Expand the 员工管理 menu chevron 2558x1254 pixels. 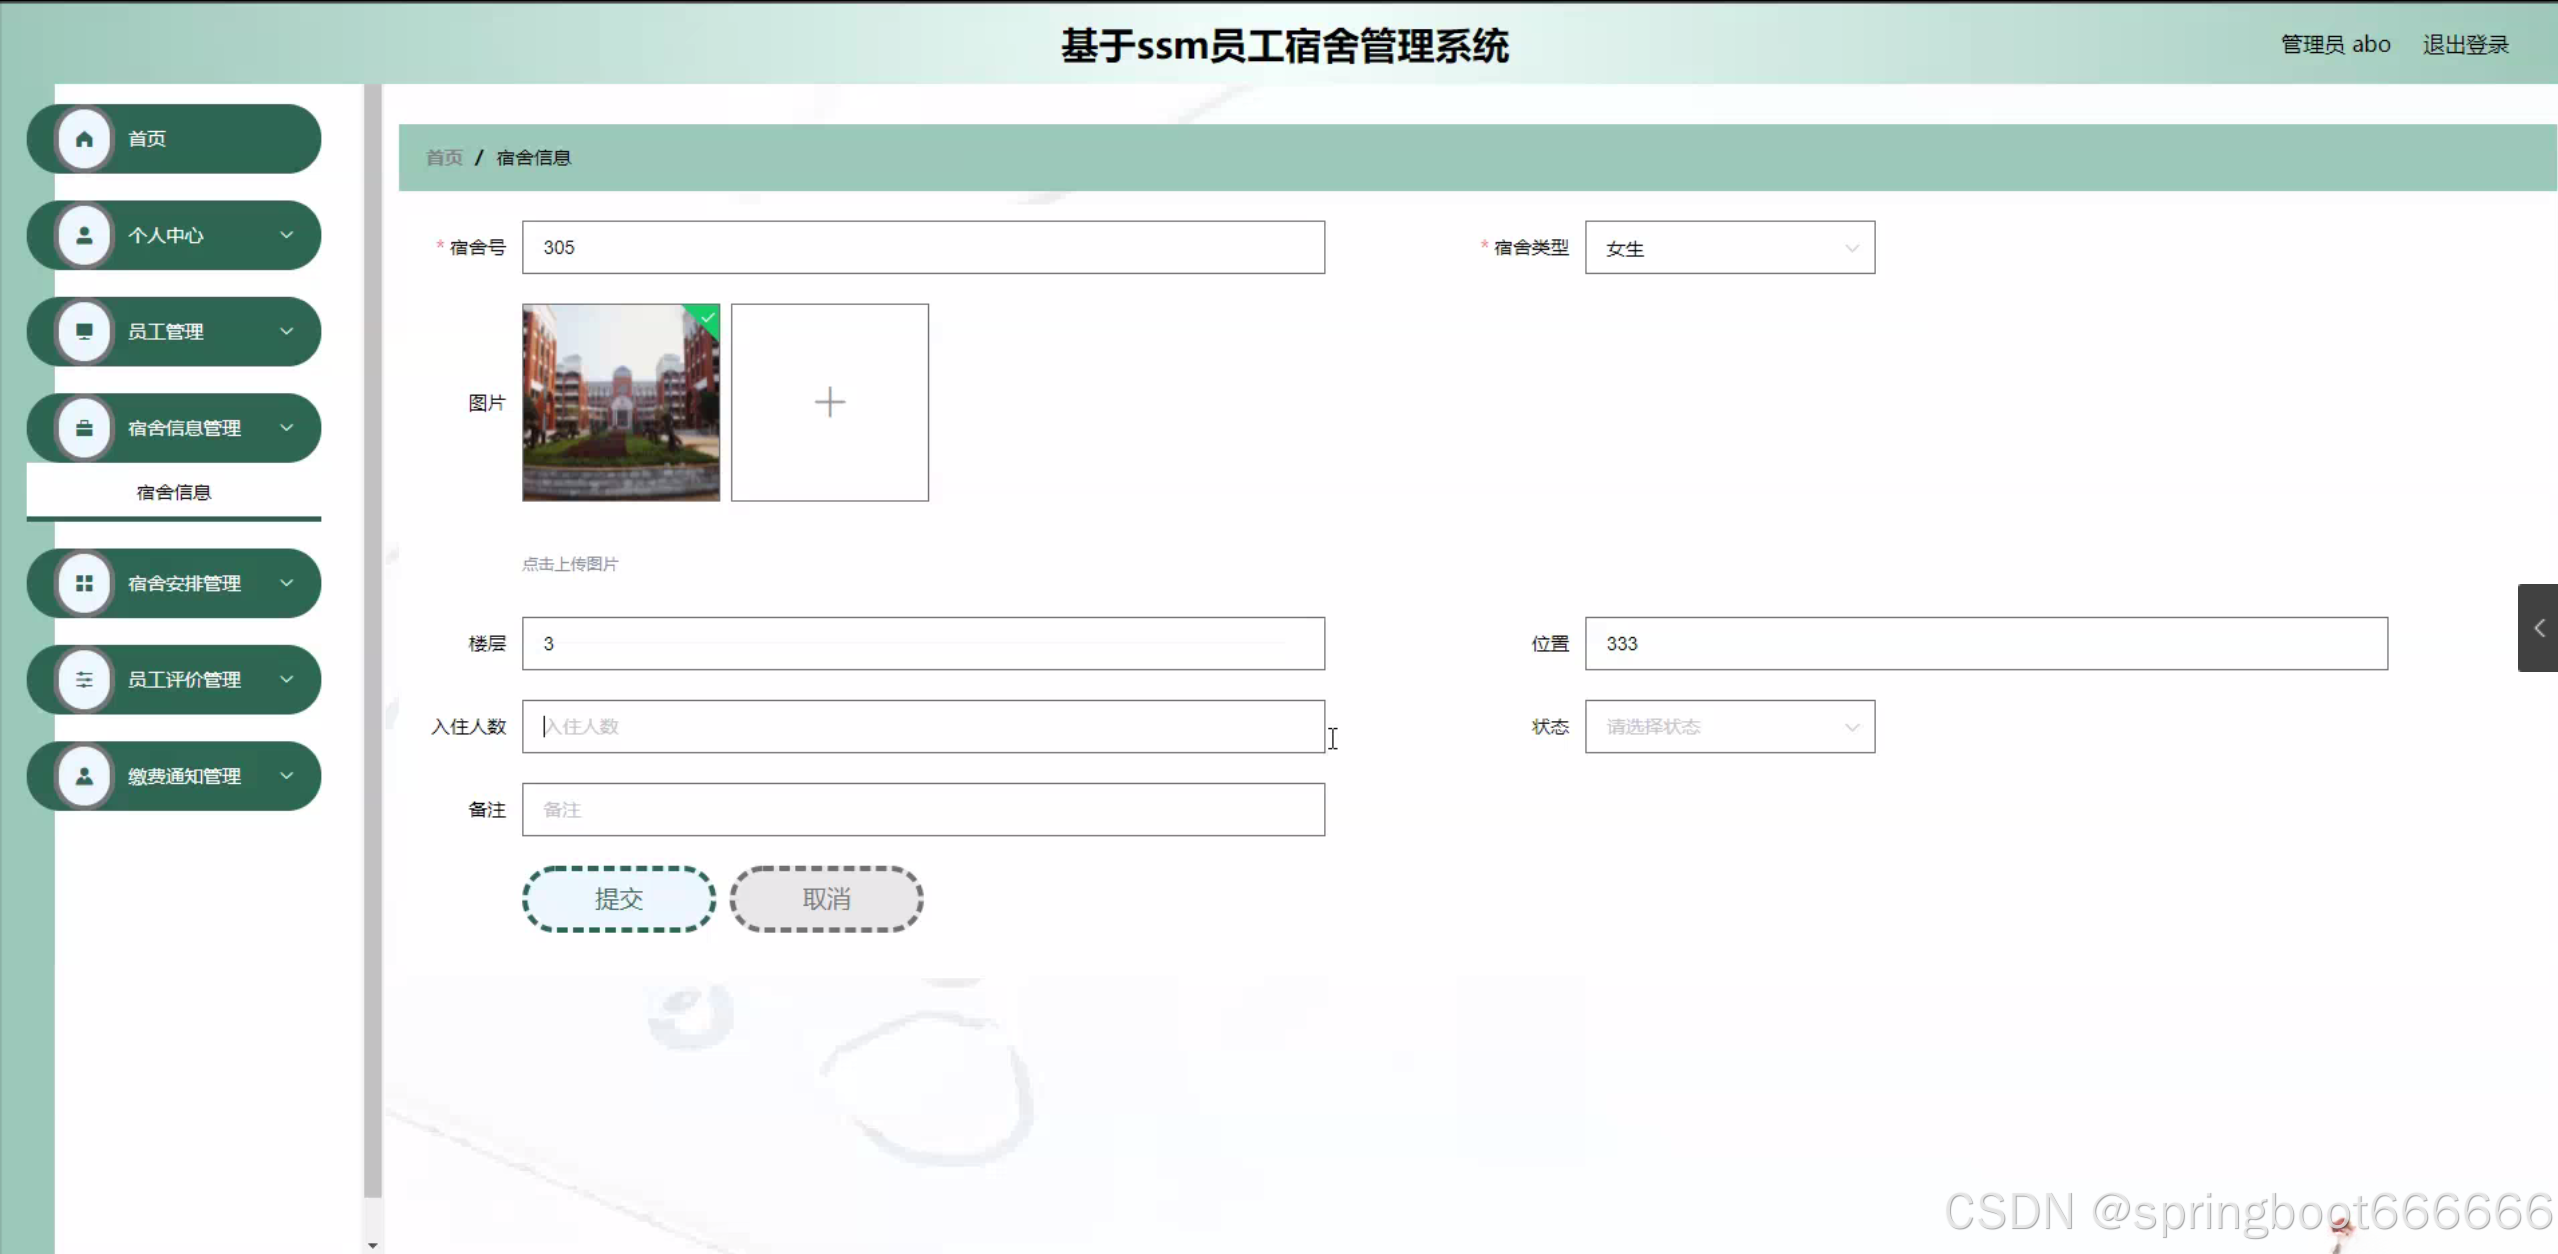pos(287,331)
